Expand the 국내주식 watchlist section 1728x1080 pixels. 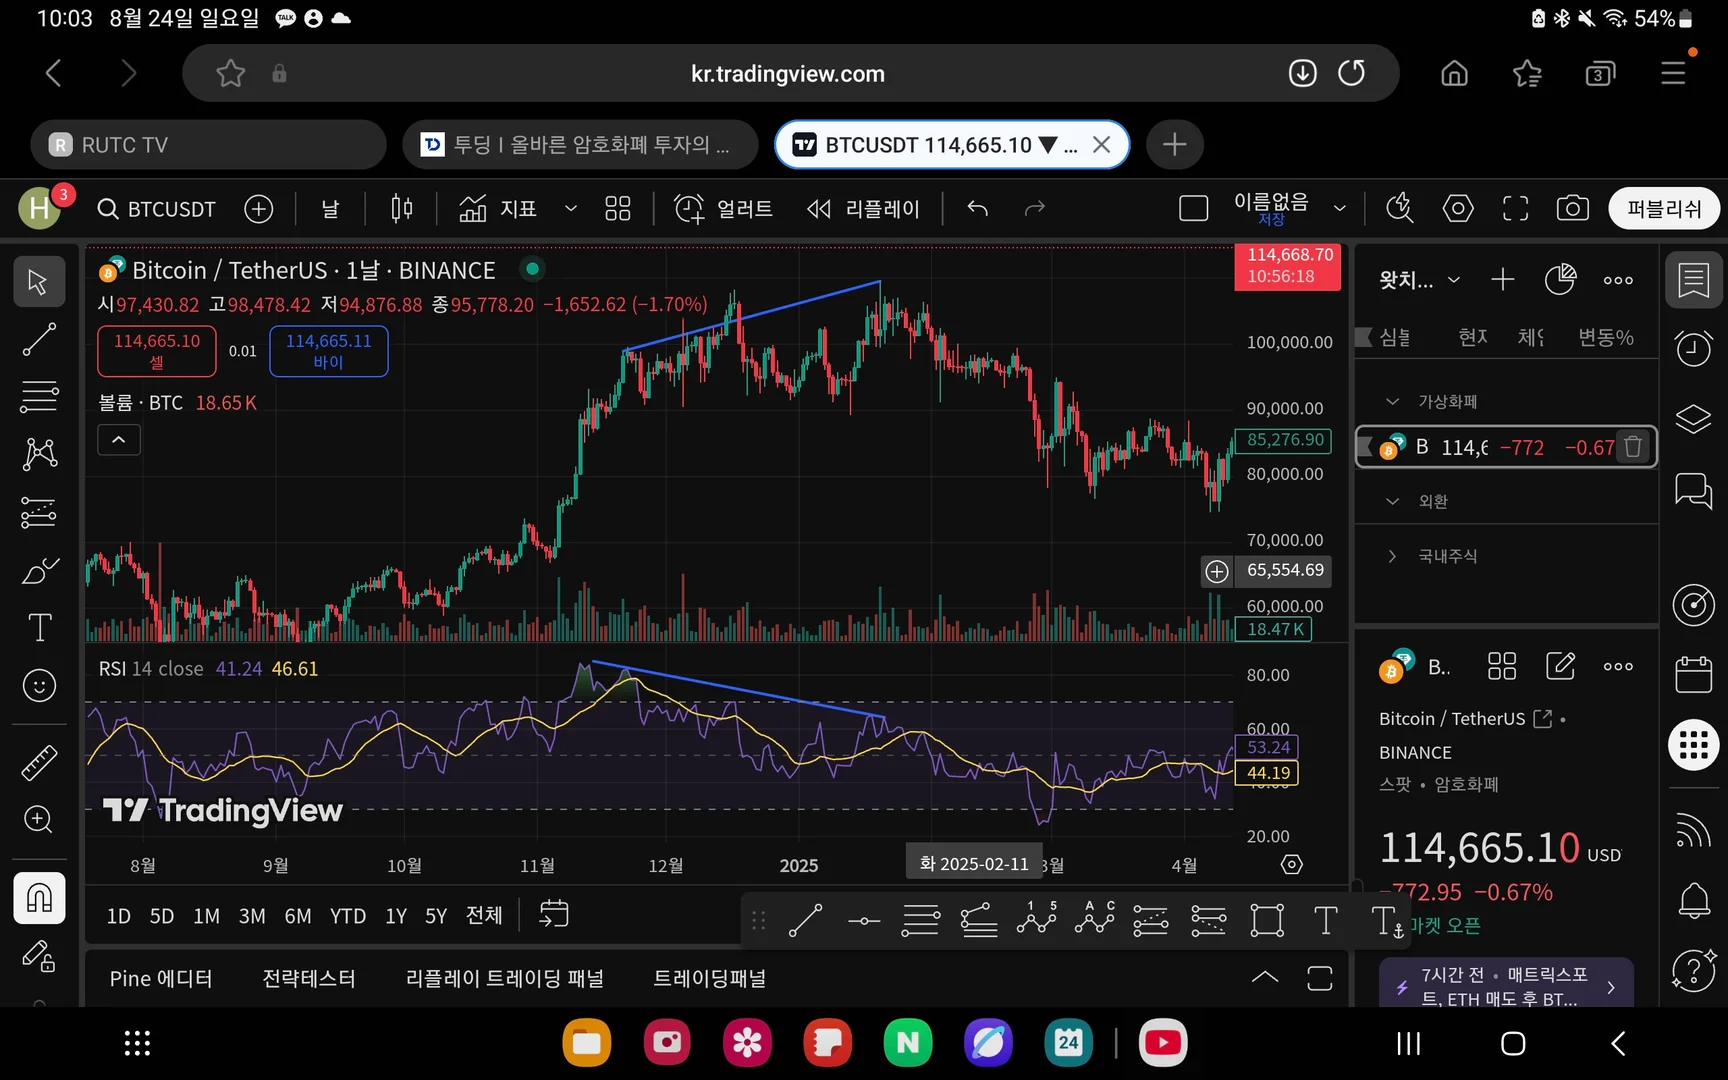[1392, 556]
